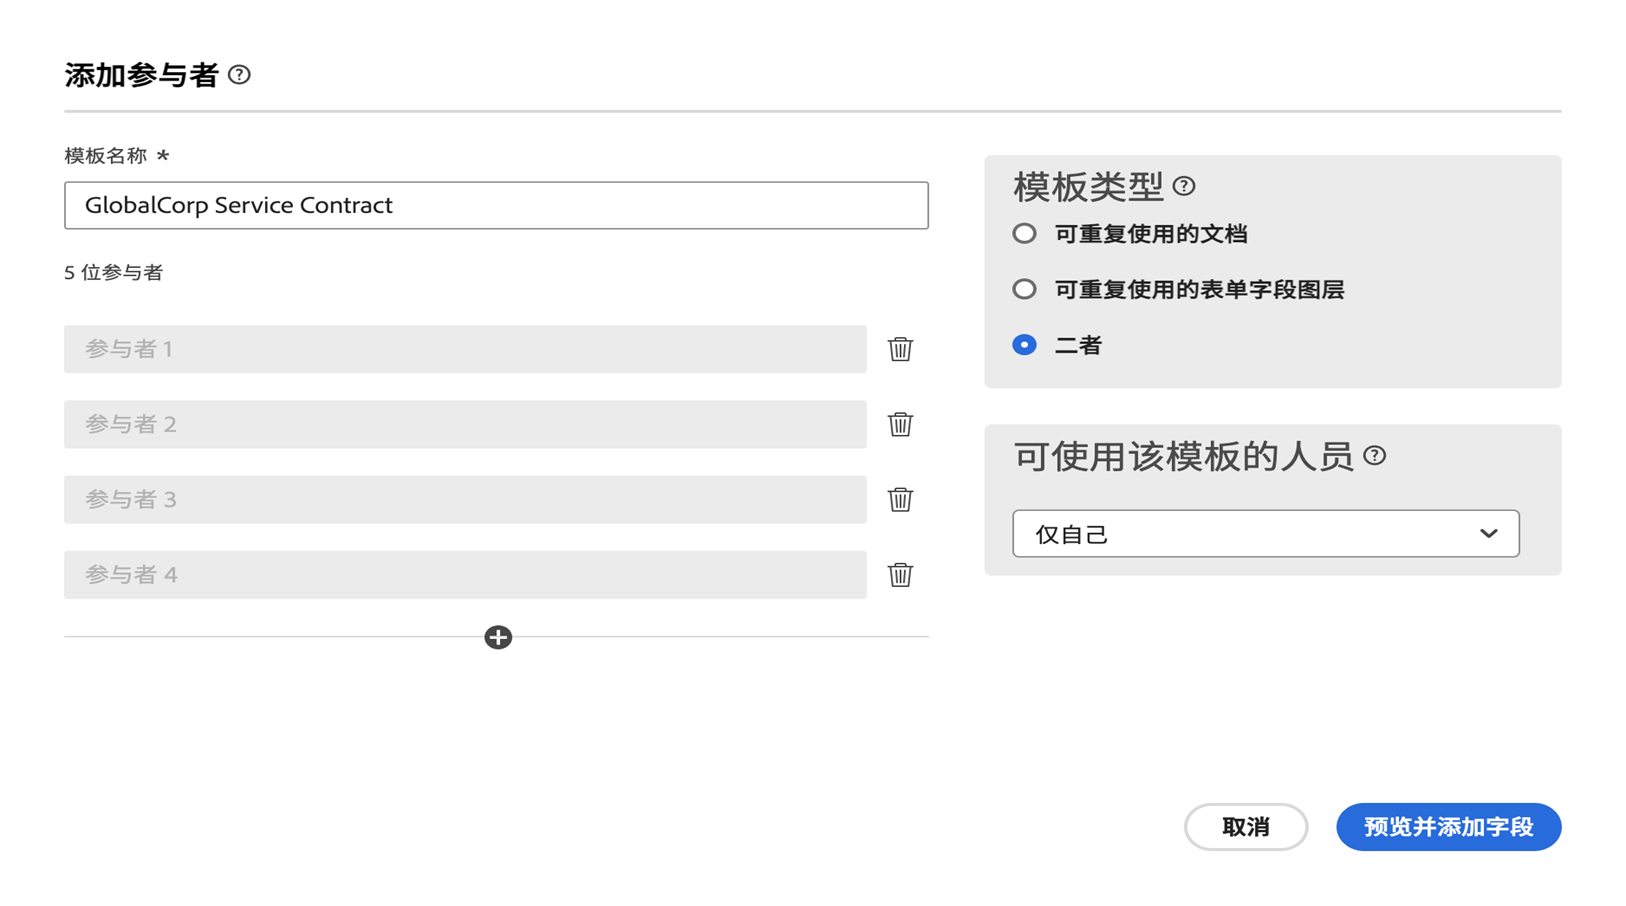Select the 可重复使用的文档 radio button
Viewport: 1626px width, 906px height.
click(x=1024, y=232)
